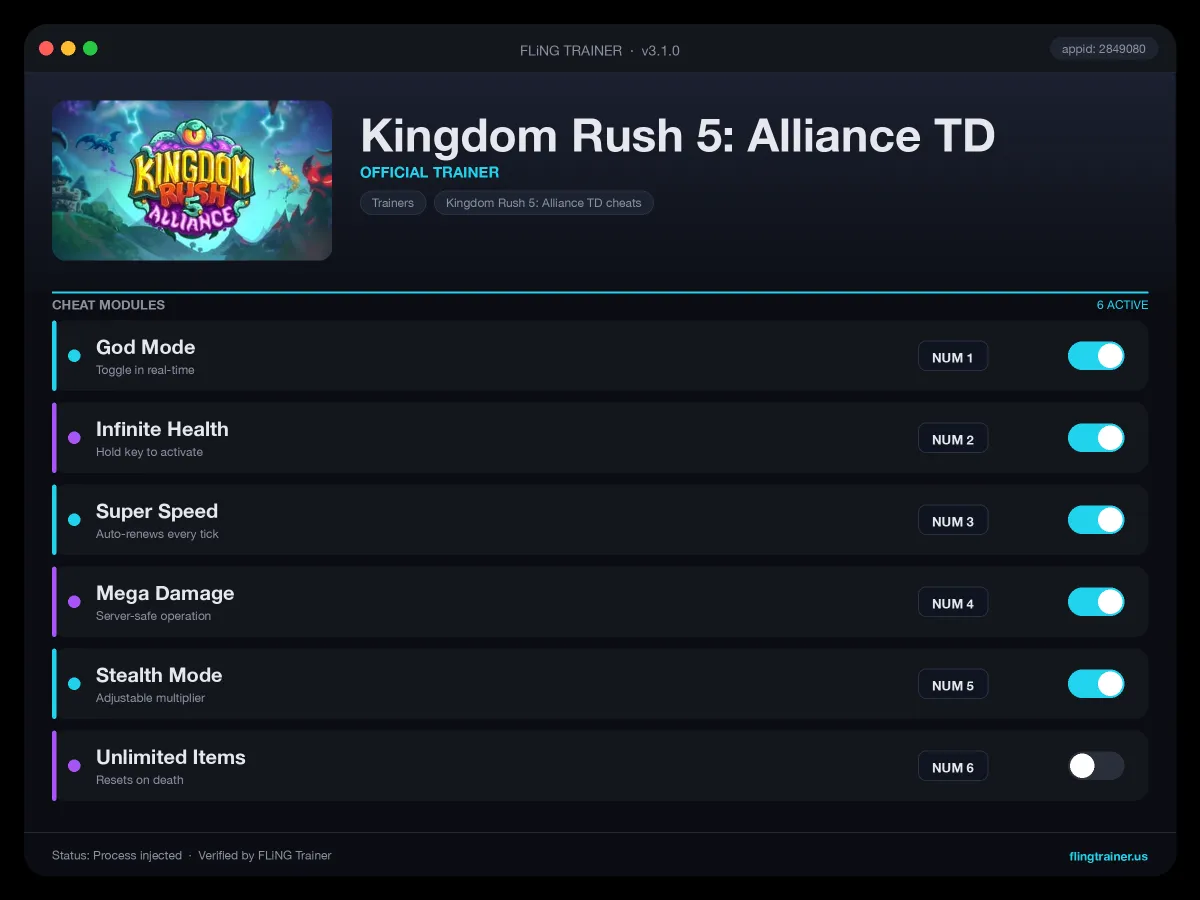The width and height of the screenshot is (1200, 900).
Task: Click the NUM 1 hotkey button
Action: pos(953,357)
